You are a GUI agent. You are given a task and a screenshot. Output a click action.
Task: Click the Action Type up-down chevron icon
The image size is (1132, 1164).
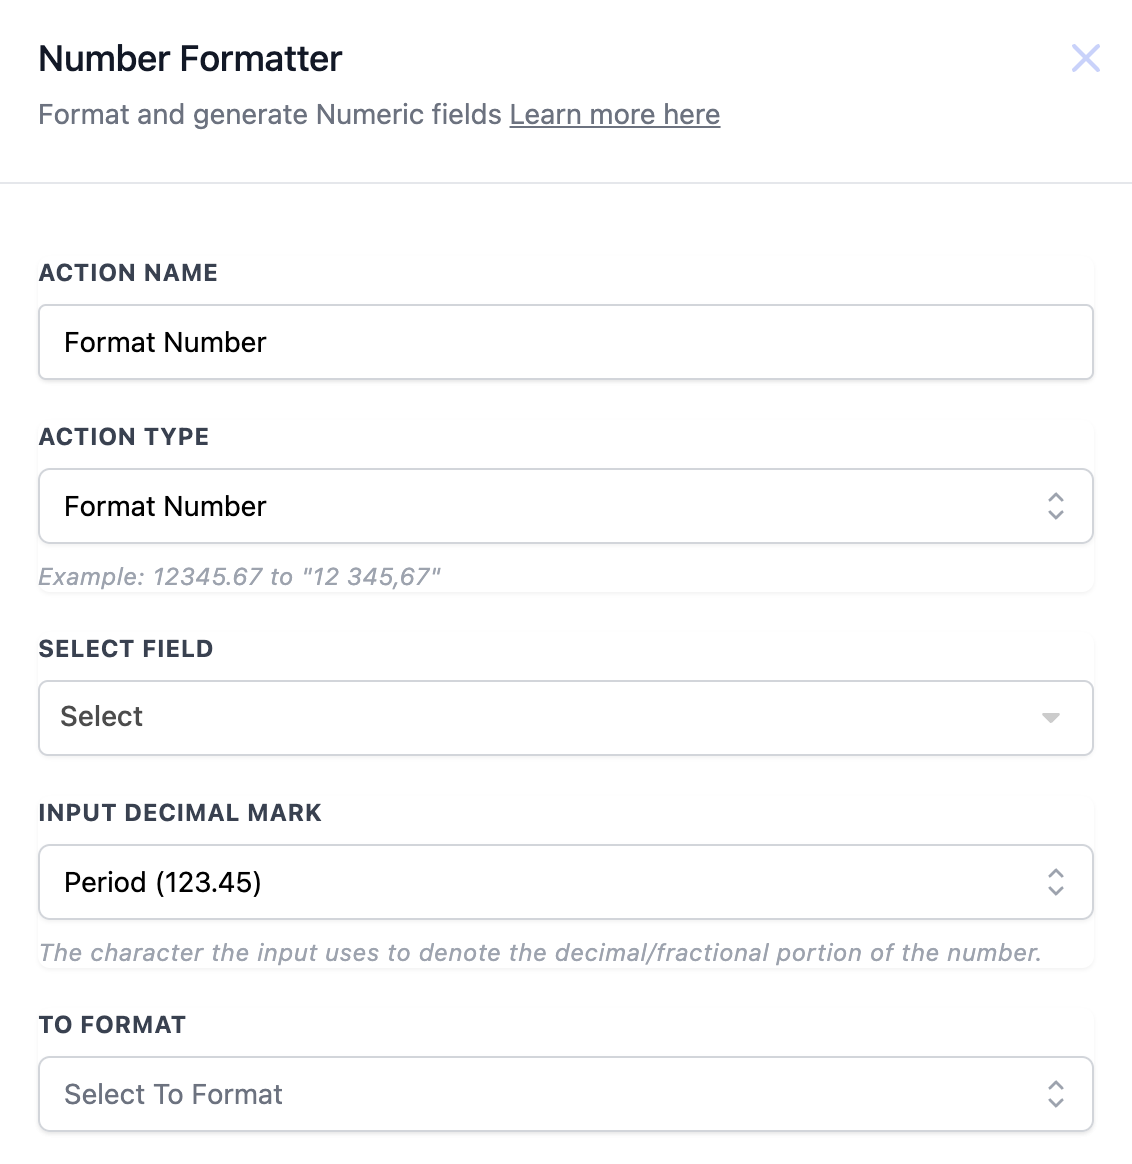1055,506
